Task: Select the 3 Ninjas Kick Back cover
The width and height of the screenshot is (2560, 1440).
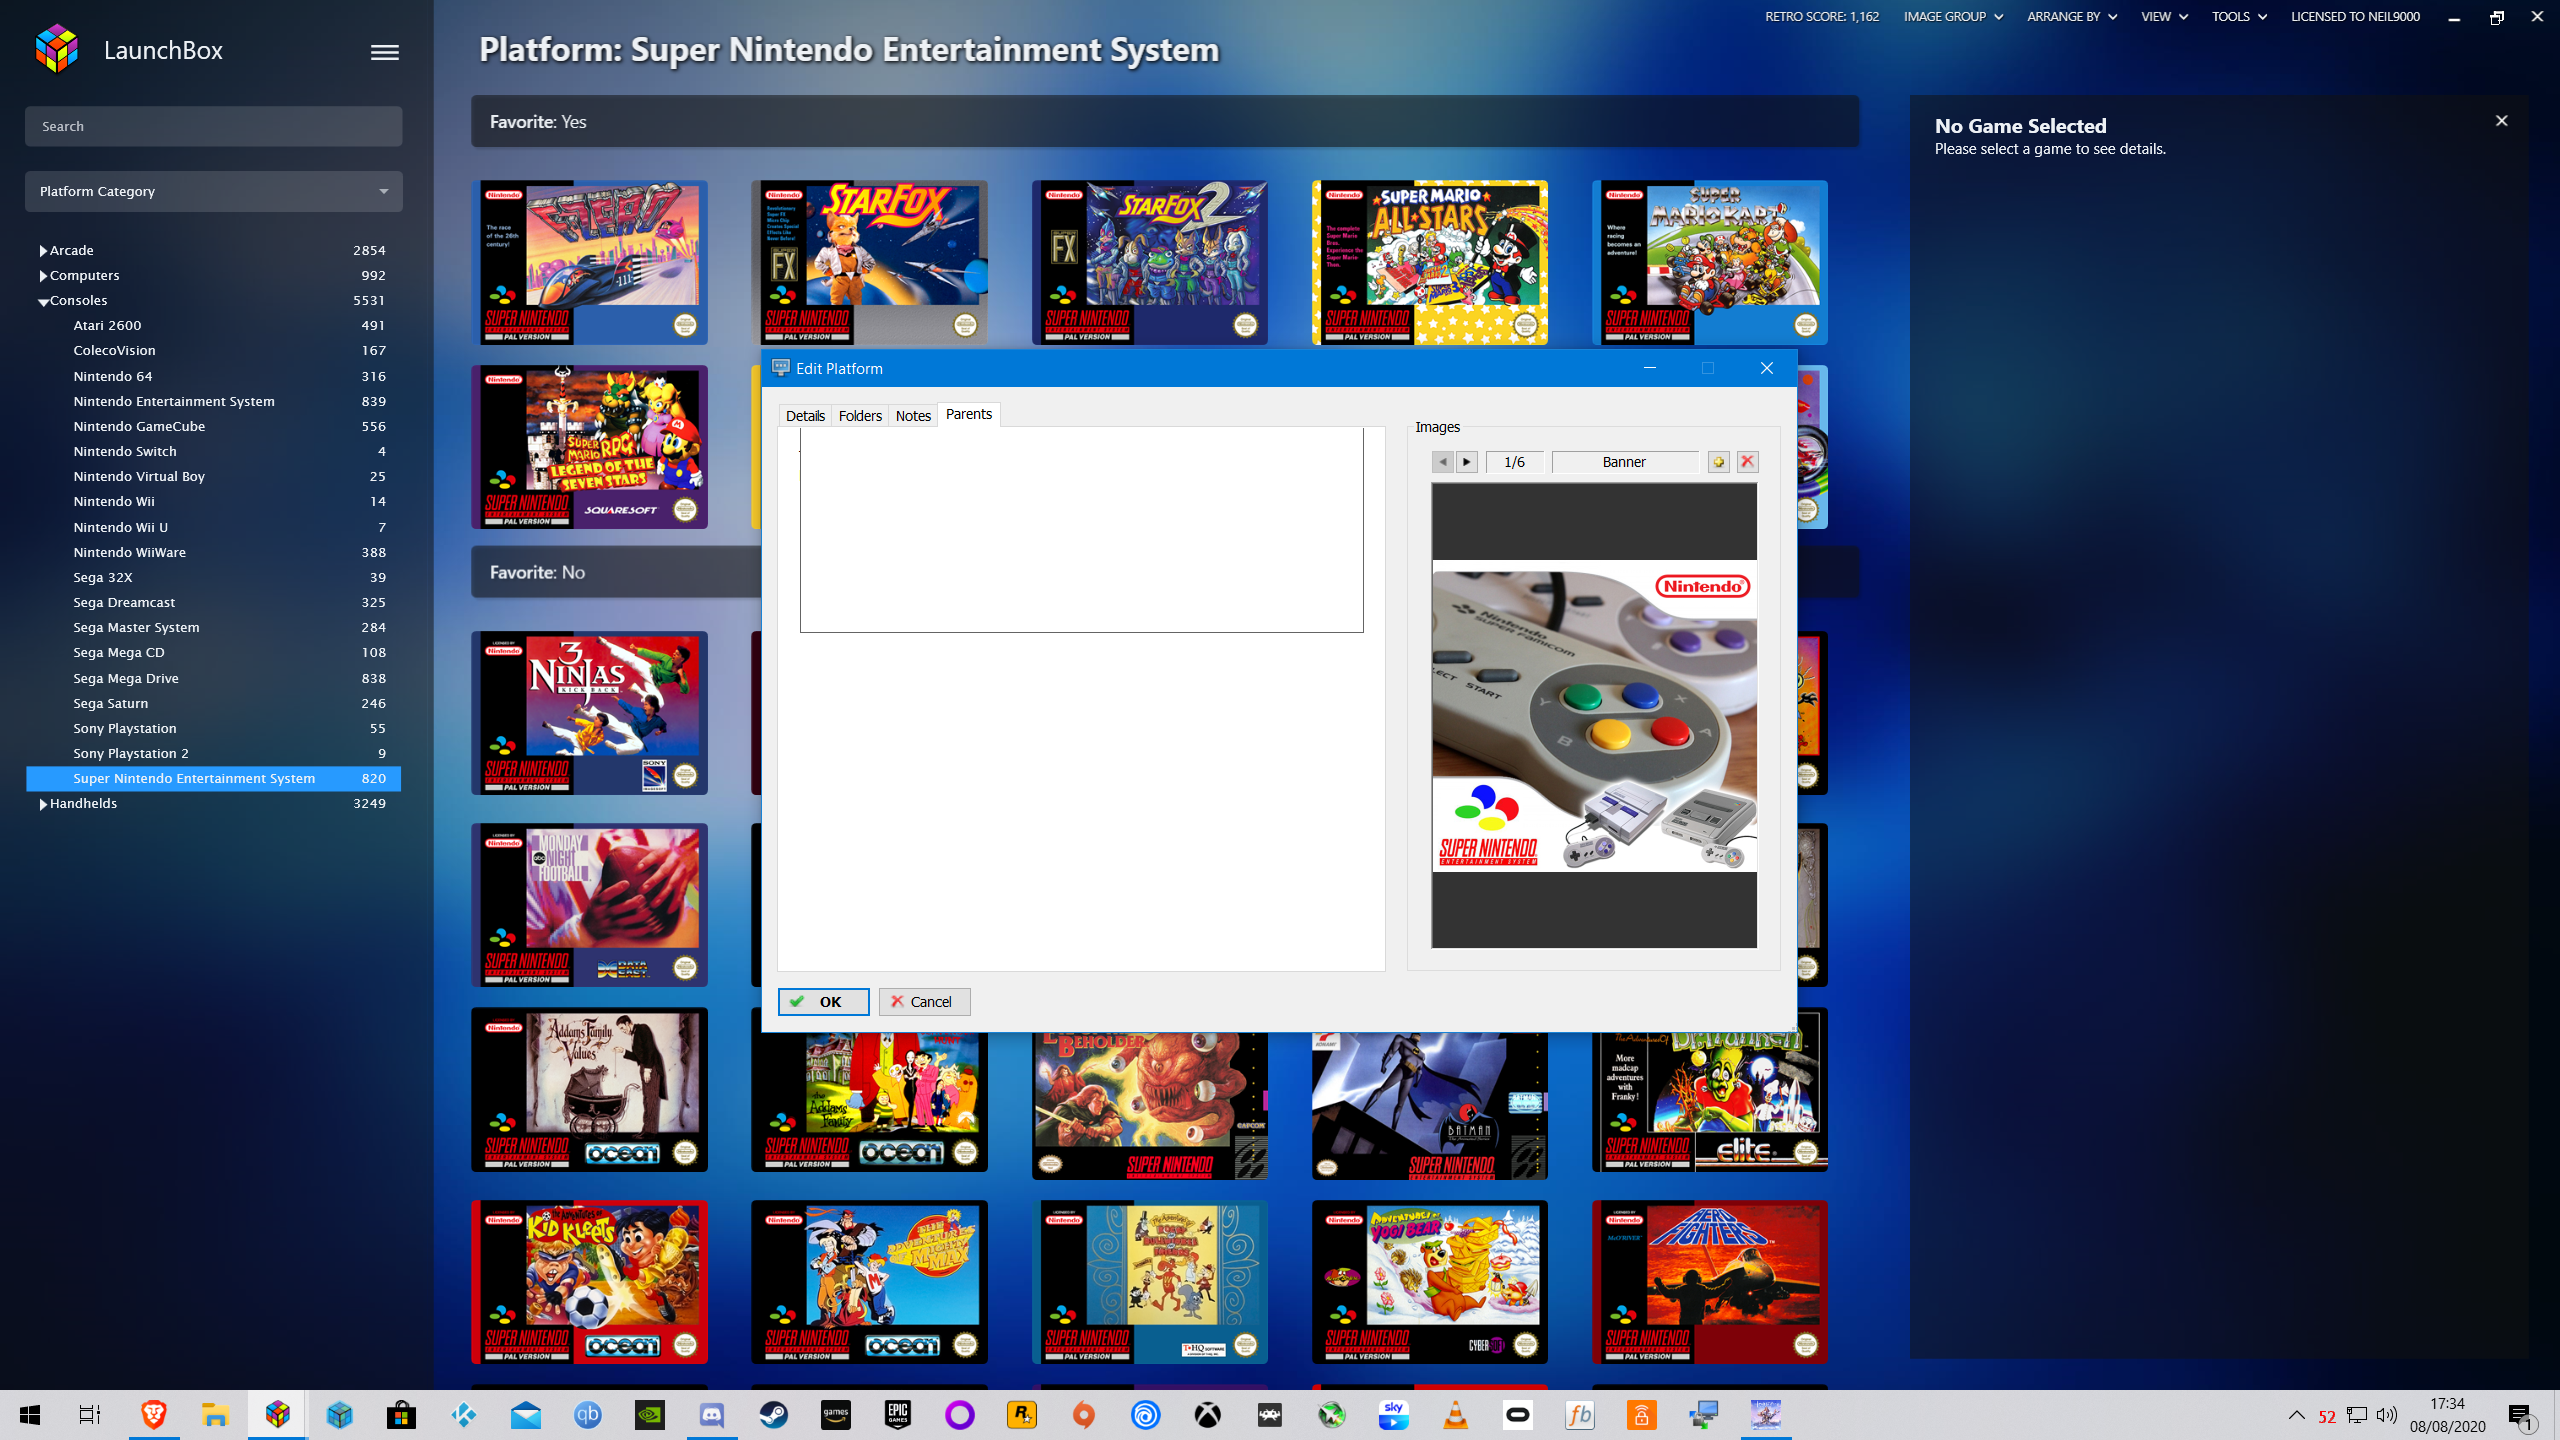Action: point(590,713)
